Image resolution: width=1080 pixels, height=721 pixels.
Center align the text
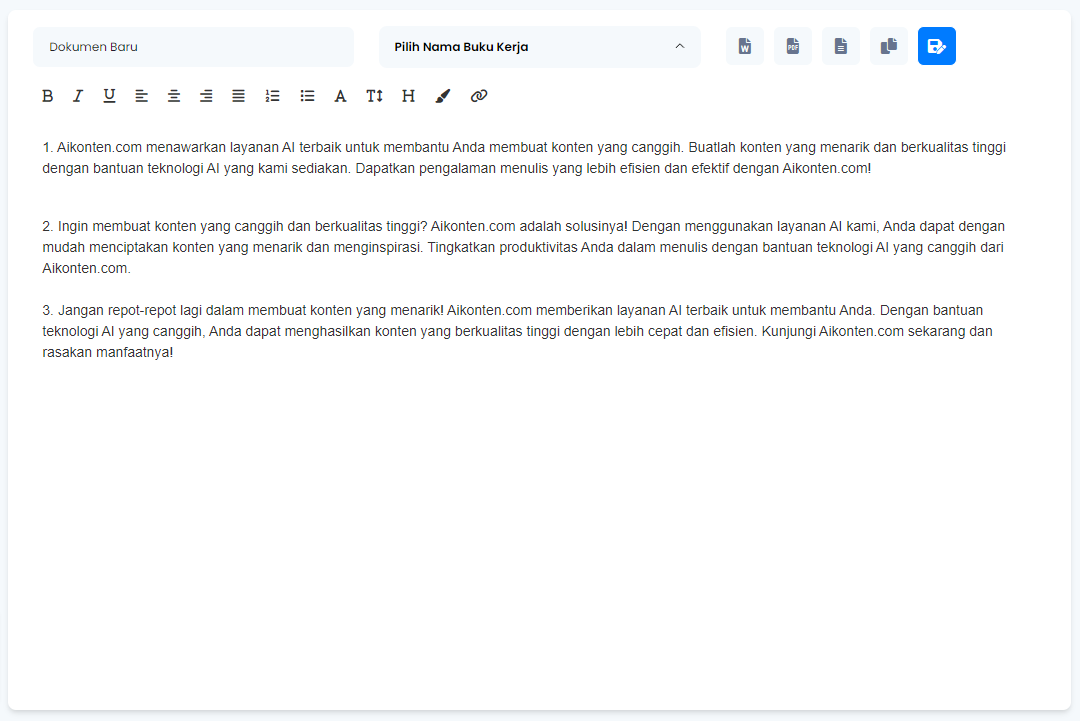click(174, 96)
